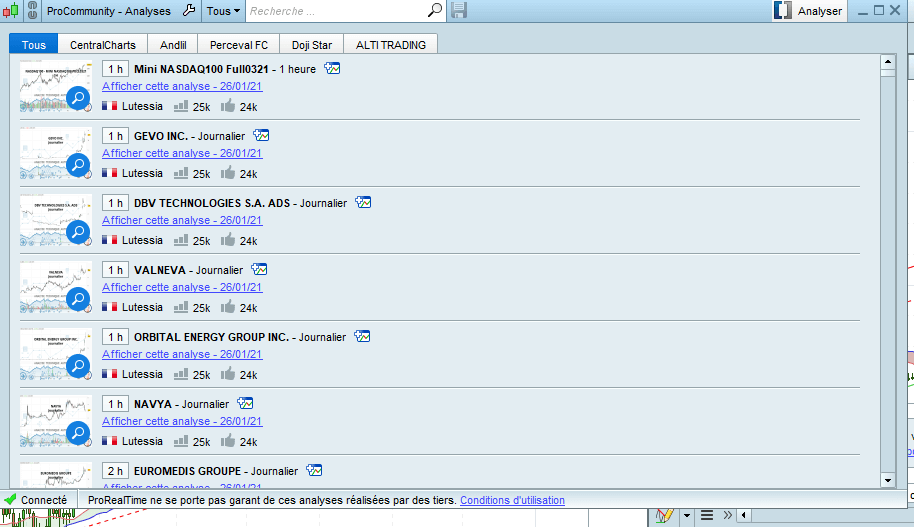Click the '1 h' badge on VALNEVA row
This screenshot has height=528, width=914.
pos(115,270)
